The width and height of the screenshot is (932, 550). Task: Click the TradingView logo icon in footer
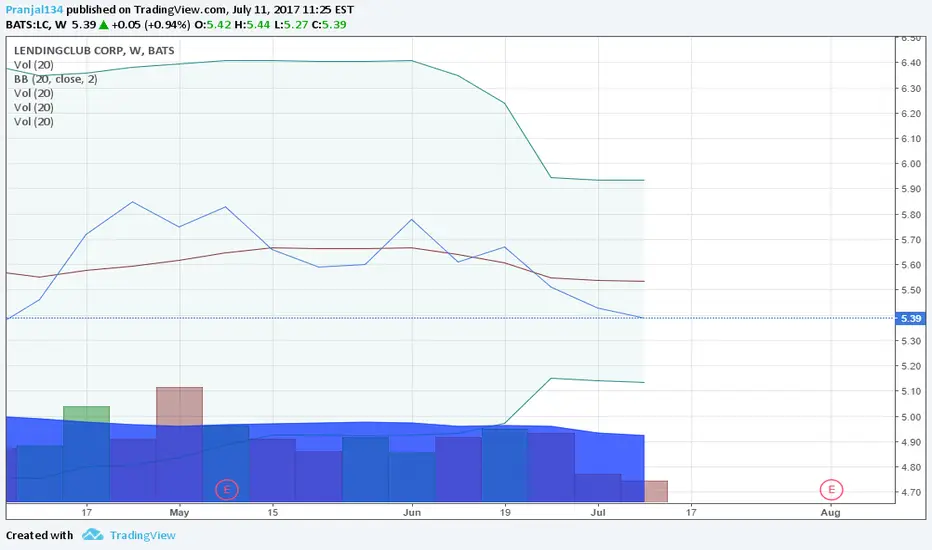click(x=93, y=535)
